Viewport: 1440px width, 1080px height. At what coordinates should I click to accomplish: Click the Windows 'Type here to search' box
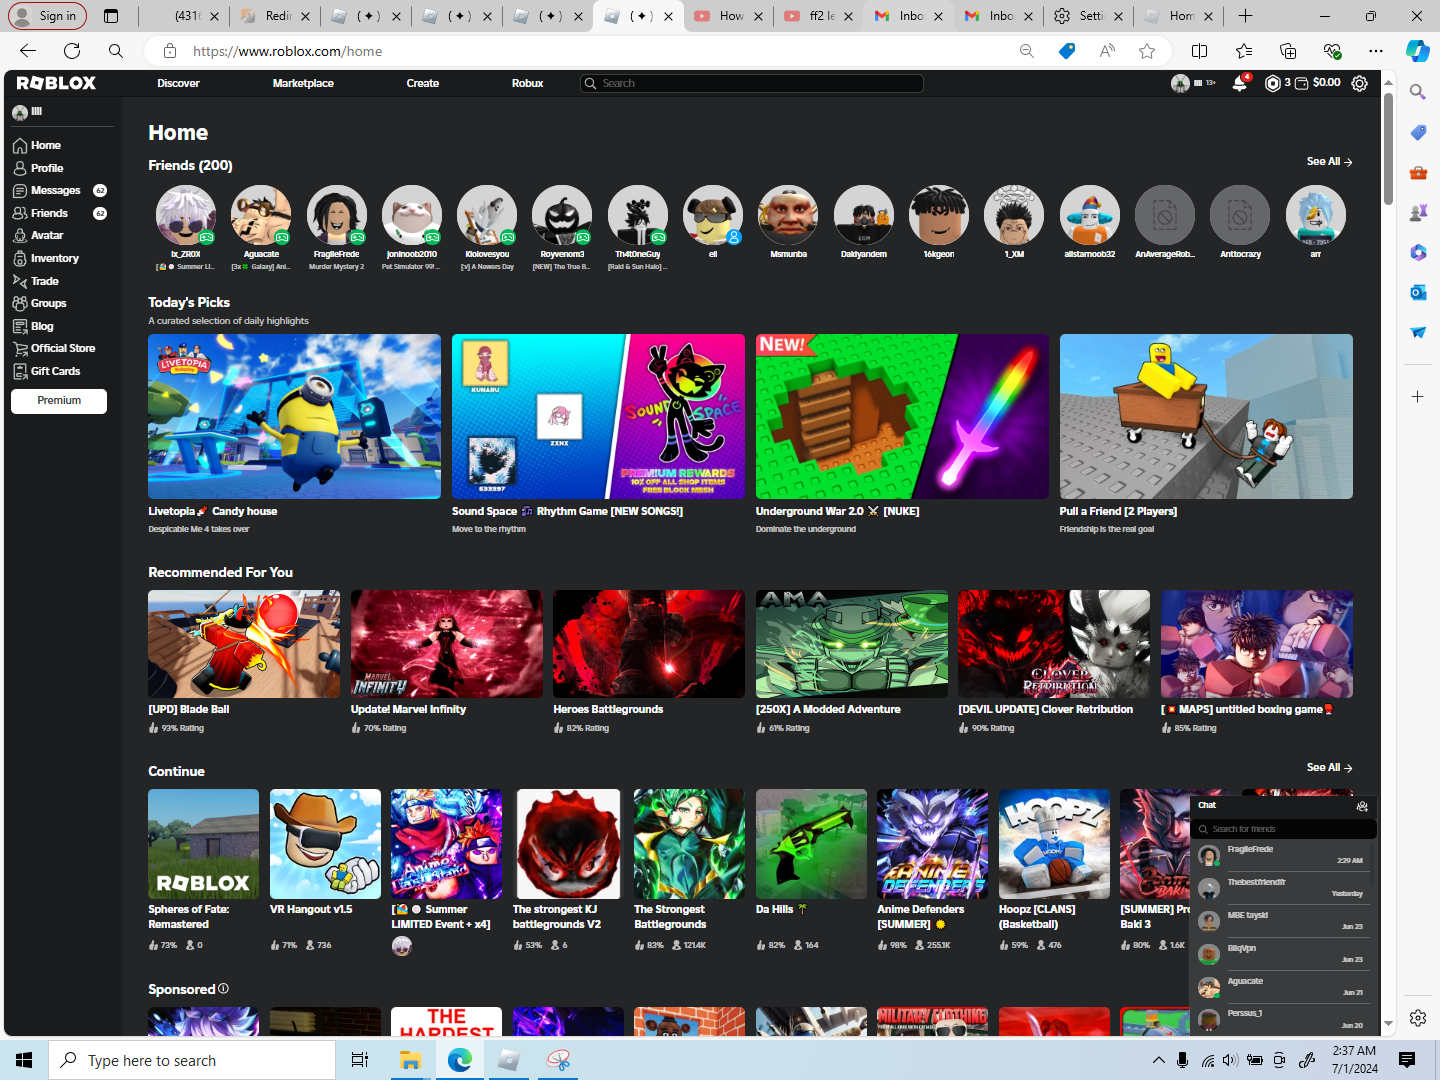[192, 1060]
